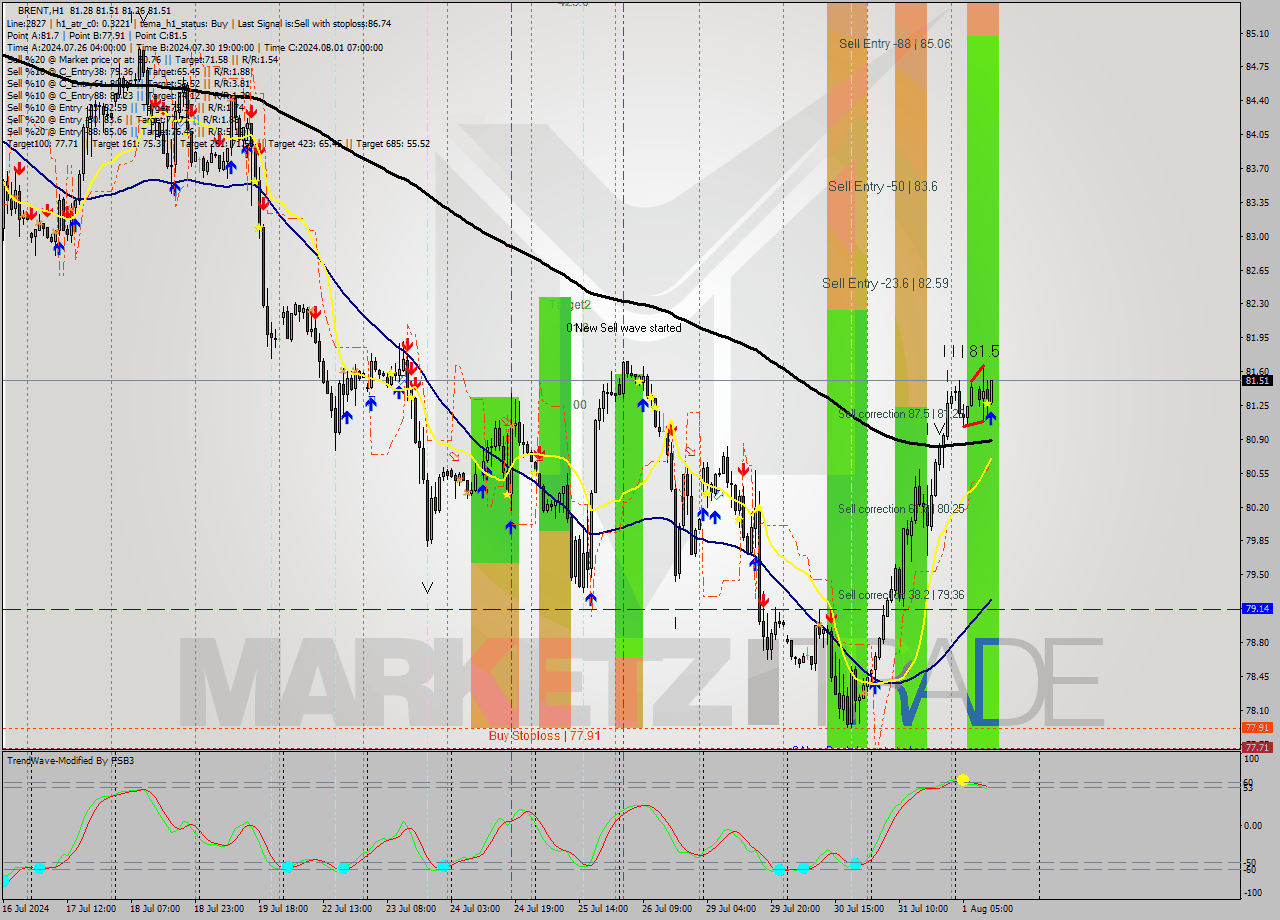Click the 79.14 price tag on axis
The width and height of the screenshot is (1280, 920).
1257,608
